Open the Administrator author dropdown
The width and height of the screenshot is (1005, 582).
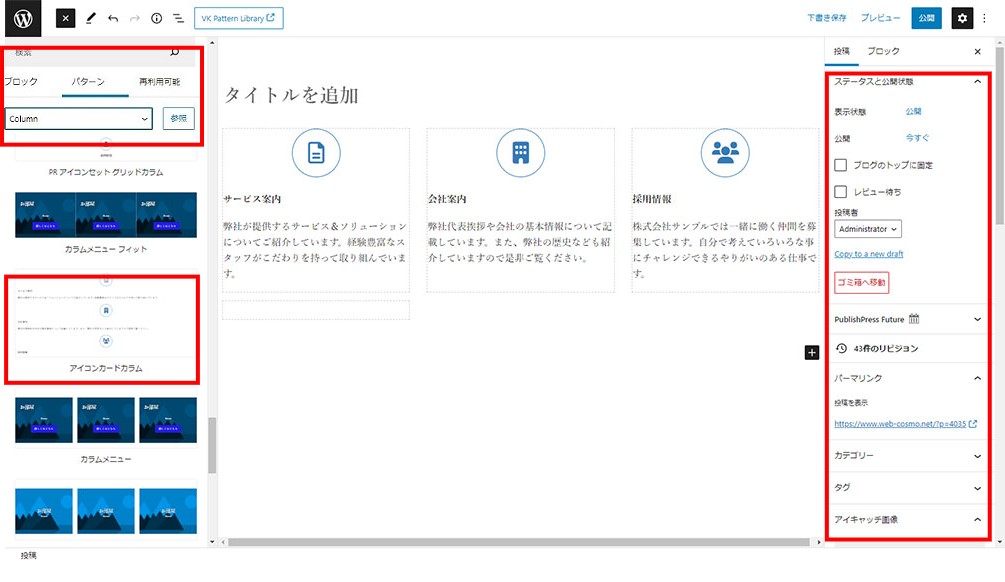pos(867,229)
